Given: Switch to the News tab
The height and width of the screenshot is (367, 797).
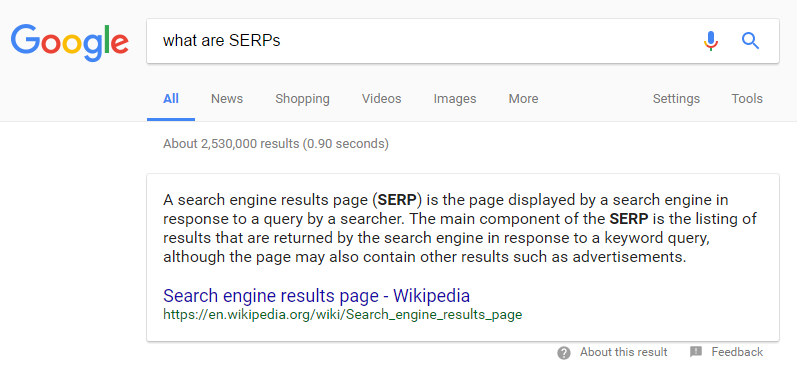Looking at the screenshot, I should (x=227, y=99).
